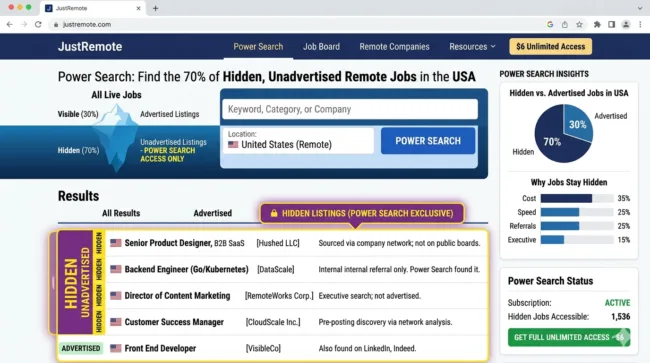Viewport: 650px width, 363px height.
Task: Open the browser extensions puzzle icon
Action: (597, 24)
